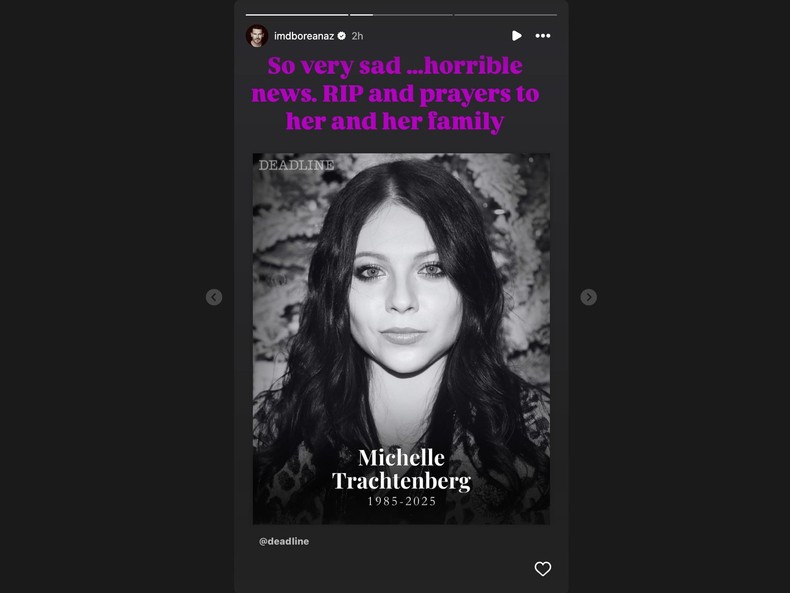The height and width of the screenshot is (593, 790).
Task: Open the three-dot more options menu
Action: click(x=543, y=36)
